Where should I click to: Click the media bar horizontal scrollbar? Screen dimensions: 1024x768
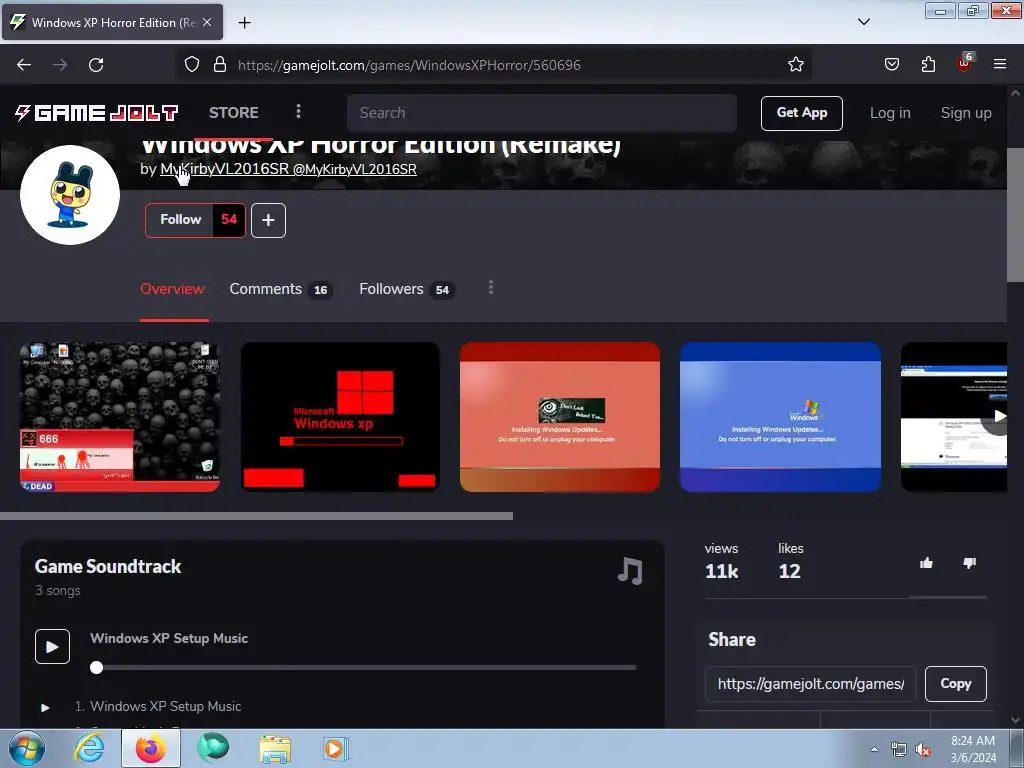(256, 516)
